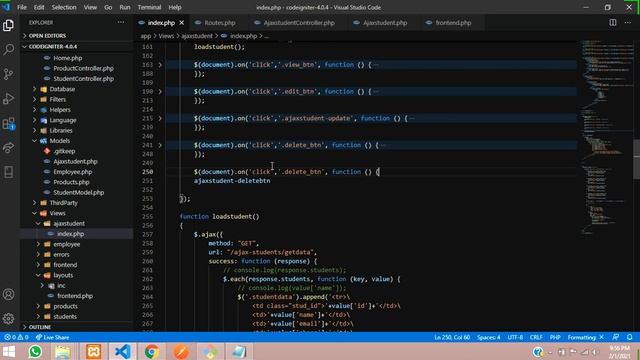Open the help icon in system tray
The image size is (640, 360).
pos(538,351)
